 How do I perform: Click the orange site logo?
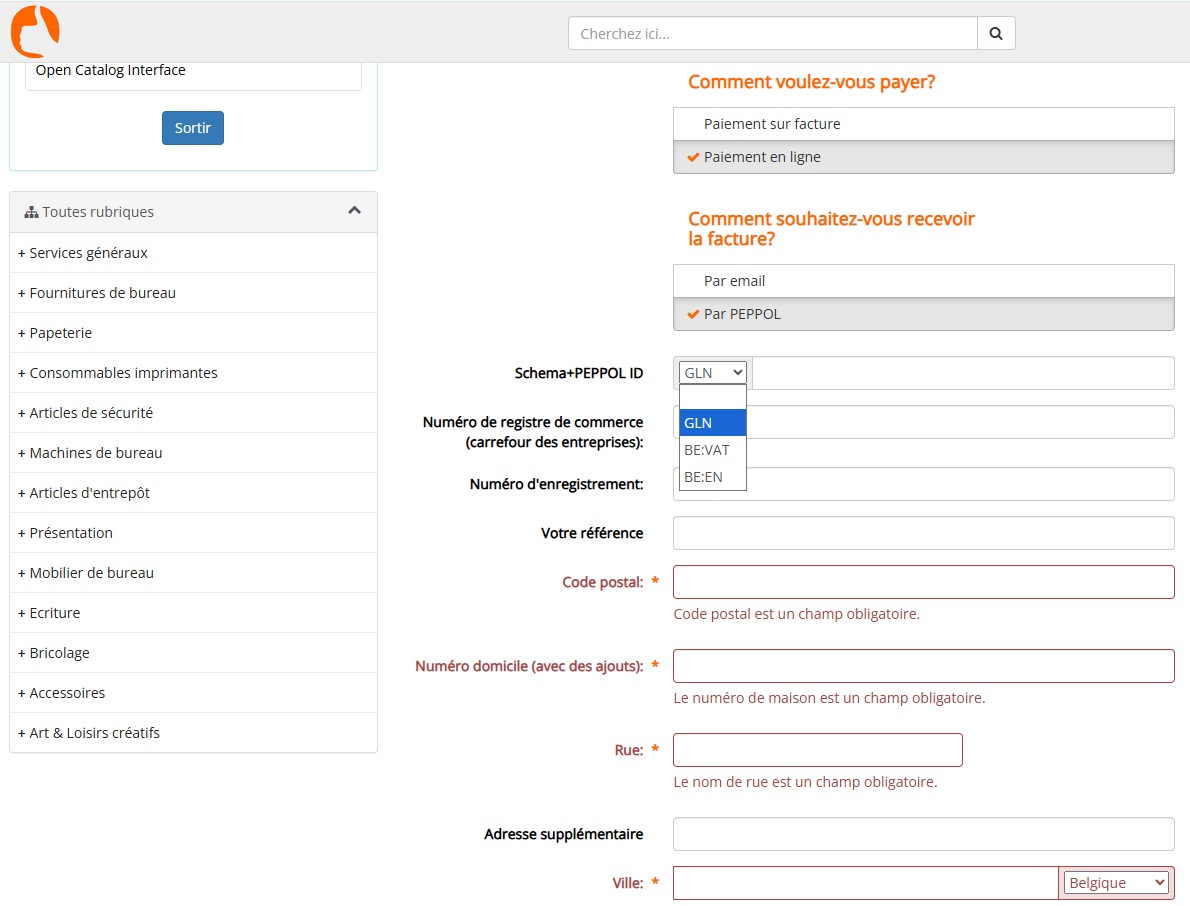(x=35, y=31)
